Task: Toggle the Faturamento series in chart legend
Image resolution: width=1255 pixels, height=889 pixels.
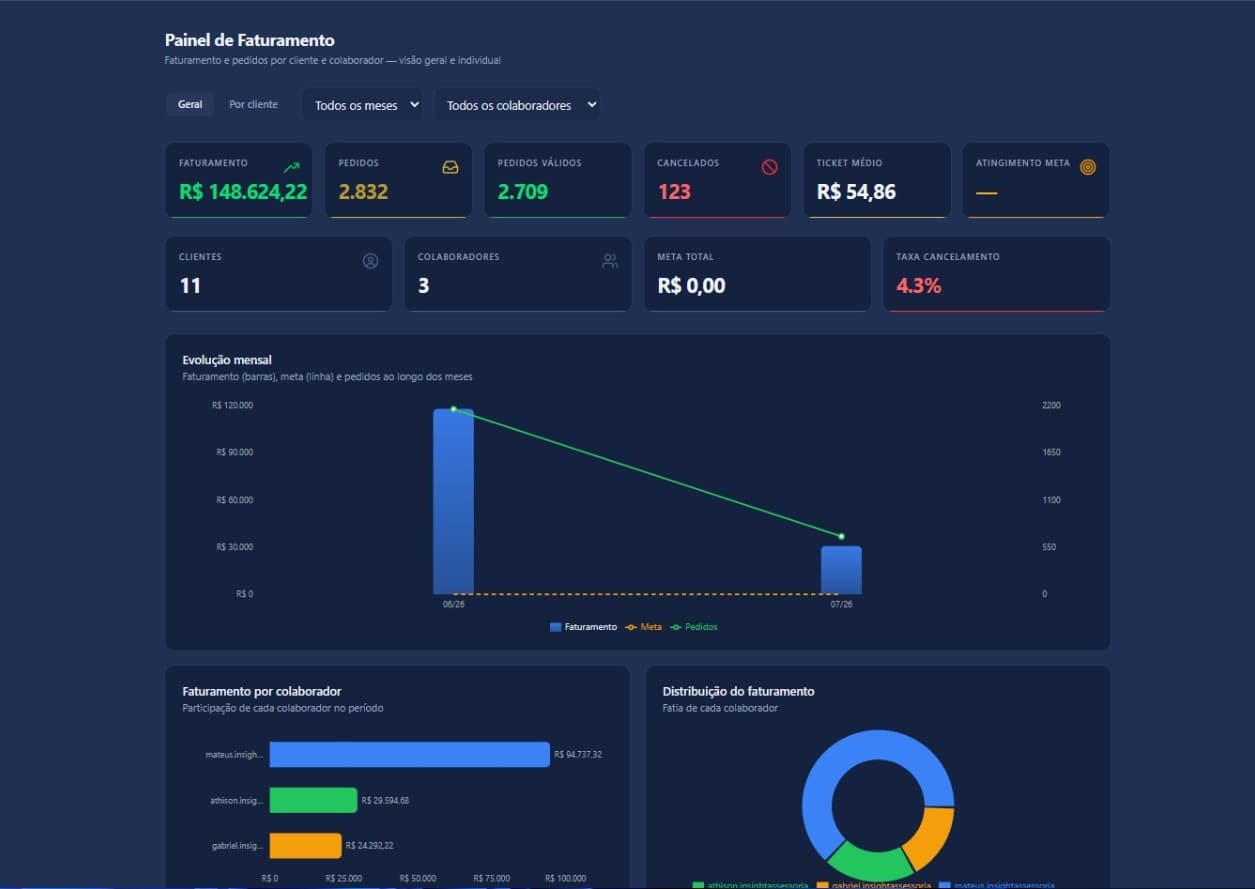Action: tap(584, 627)
